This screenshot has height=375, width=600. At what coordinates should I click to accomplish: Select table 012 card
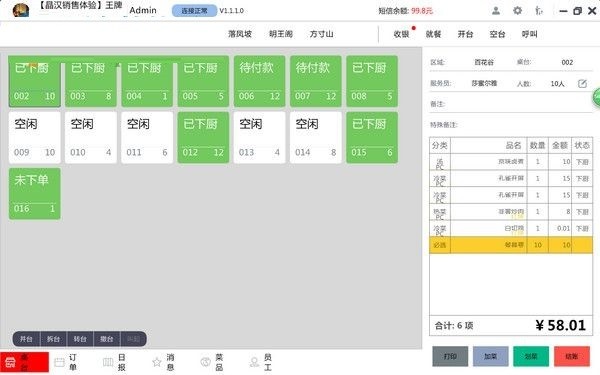(203, 138)
